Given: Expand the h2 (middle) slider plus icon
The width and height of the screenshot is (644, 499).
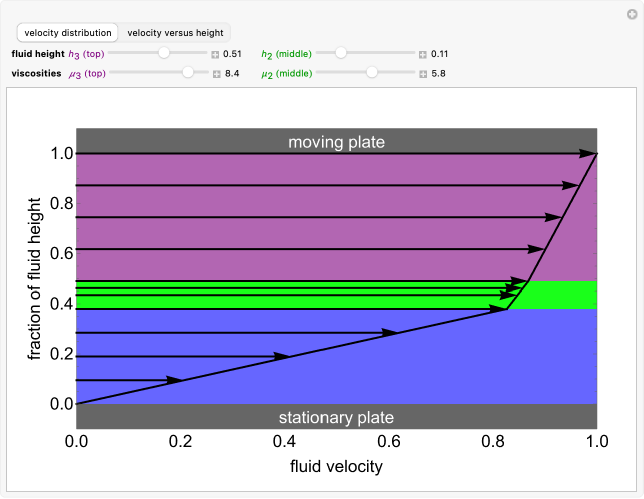Looking at the screenshot, I should click(x=422, y=54).
